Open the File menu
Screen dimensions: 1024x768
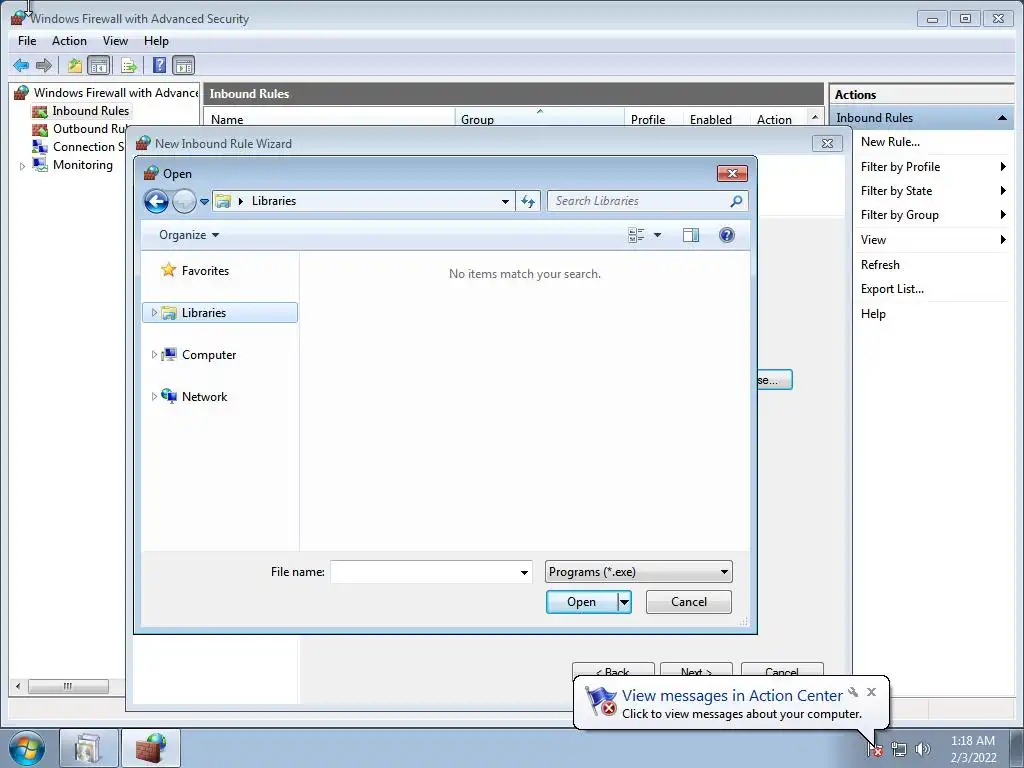pos(27,40)
